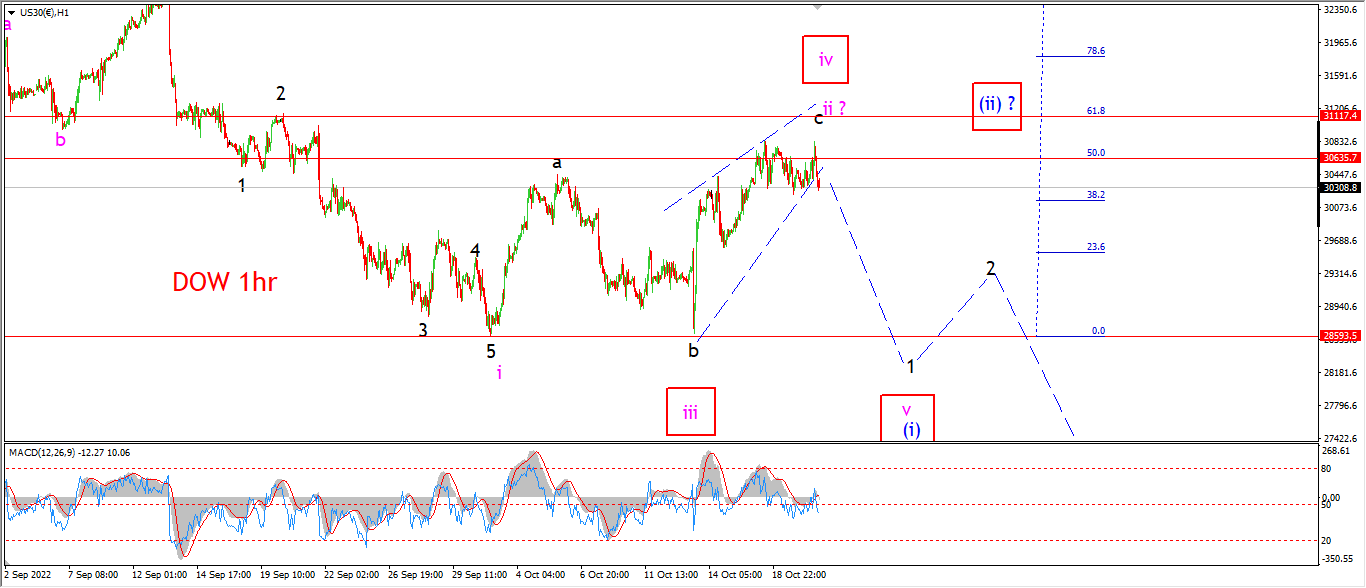
Task: Click the chart shift triangle marker at top
Action: point(819,7)
